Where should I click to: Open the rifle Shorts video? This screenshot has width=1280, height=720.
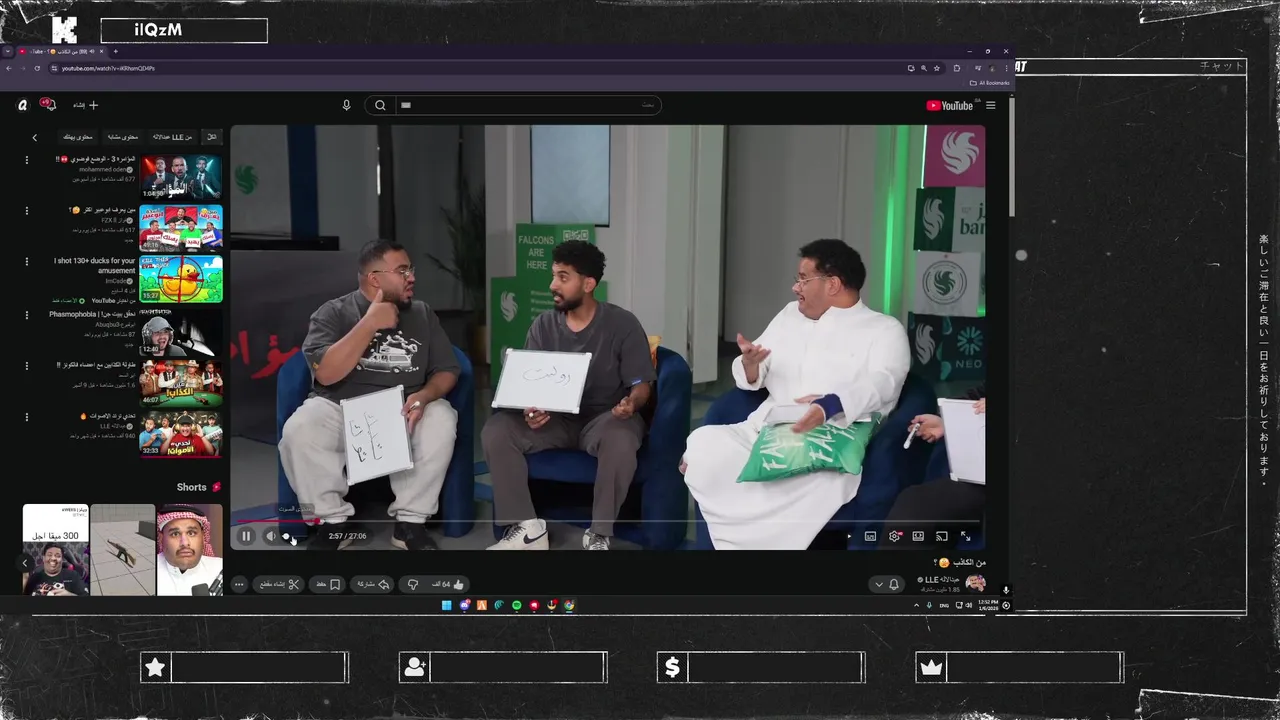123,549
